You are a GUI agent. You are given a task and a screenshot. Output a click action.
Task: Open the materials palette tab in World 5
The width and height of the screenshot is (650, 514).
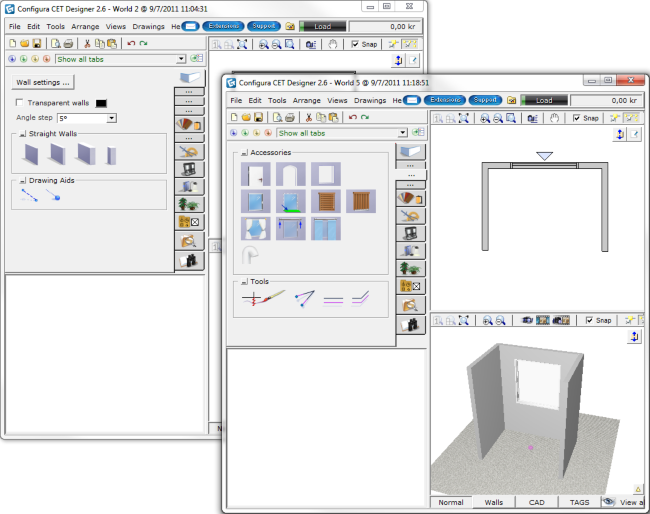tap(410, 199)
